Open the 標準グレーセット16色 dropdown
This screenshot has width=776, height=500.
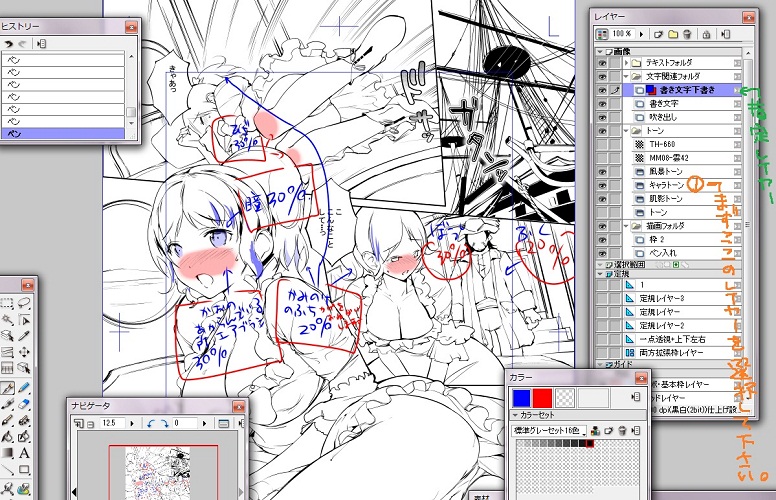tap(549, 431)
